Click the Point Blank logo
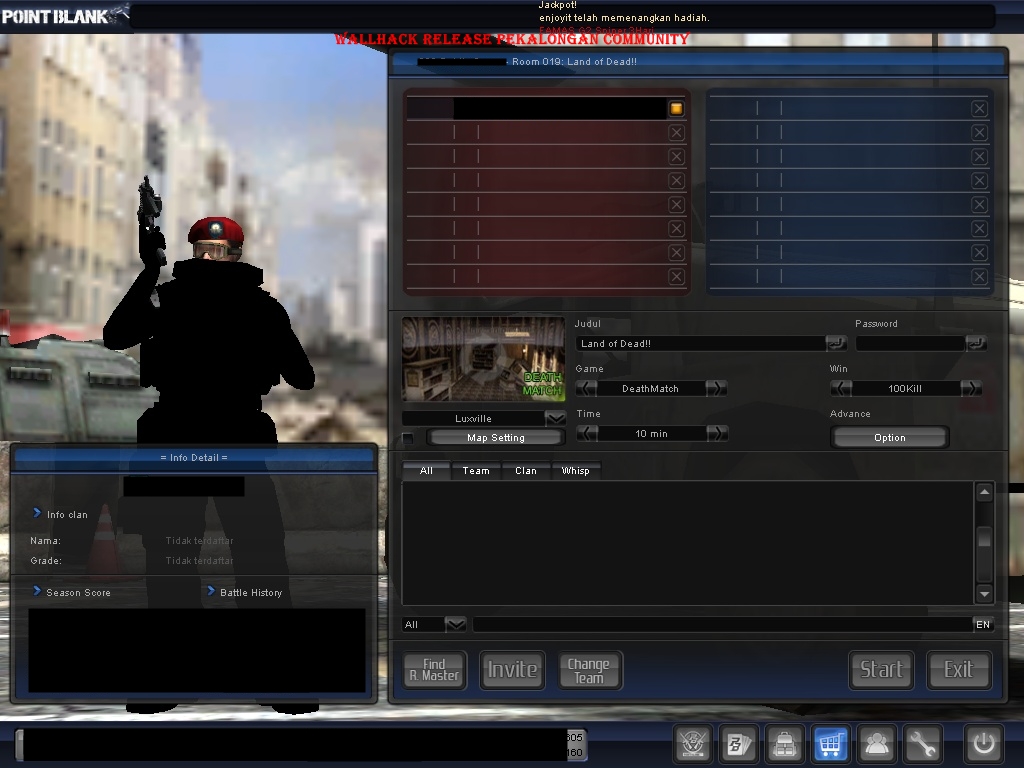Viewport: 1024px width, 768px height. tap(65, 15)
